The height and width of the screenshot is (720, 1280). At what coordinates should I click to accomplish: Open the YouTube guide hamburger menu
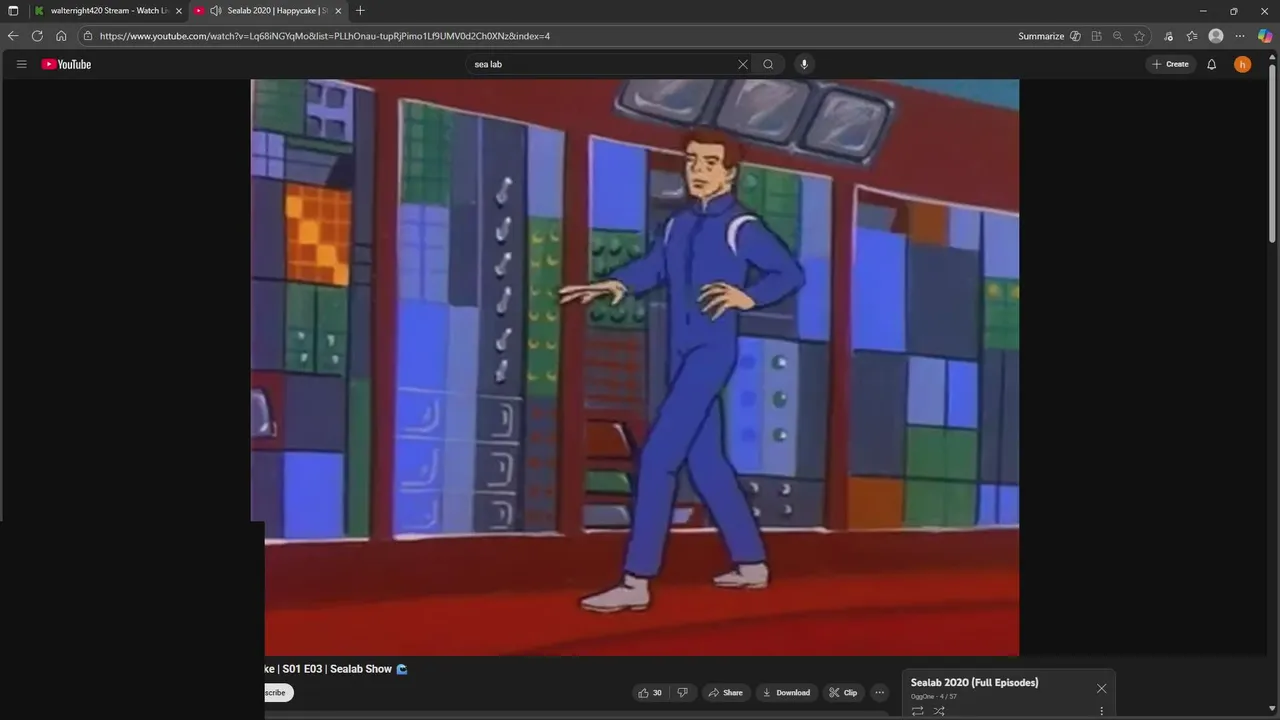(x=21, y=64)
